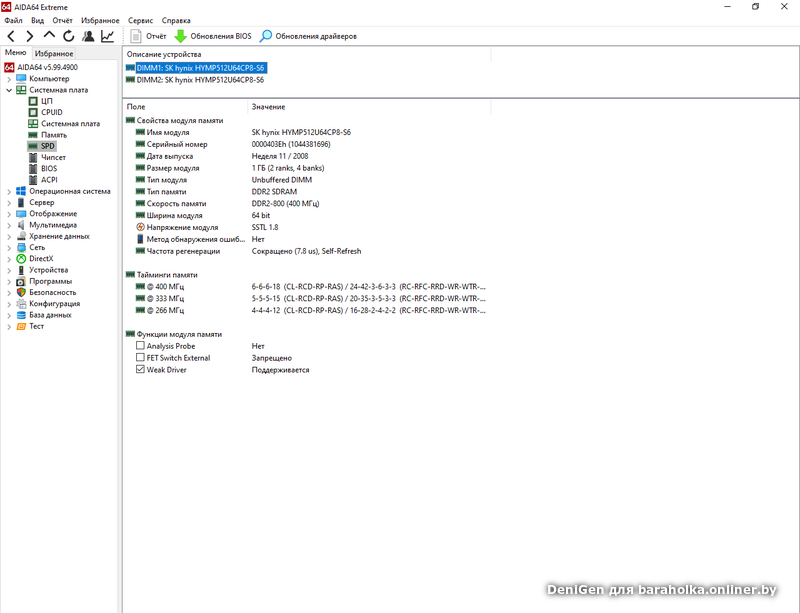The width and height of the screenshot is (800, 613).
Task: Click the DirectX Xbox icon
Action: (x=21, y=259)
